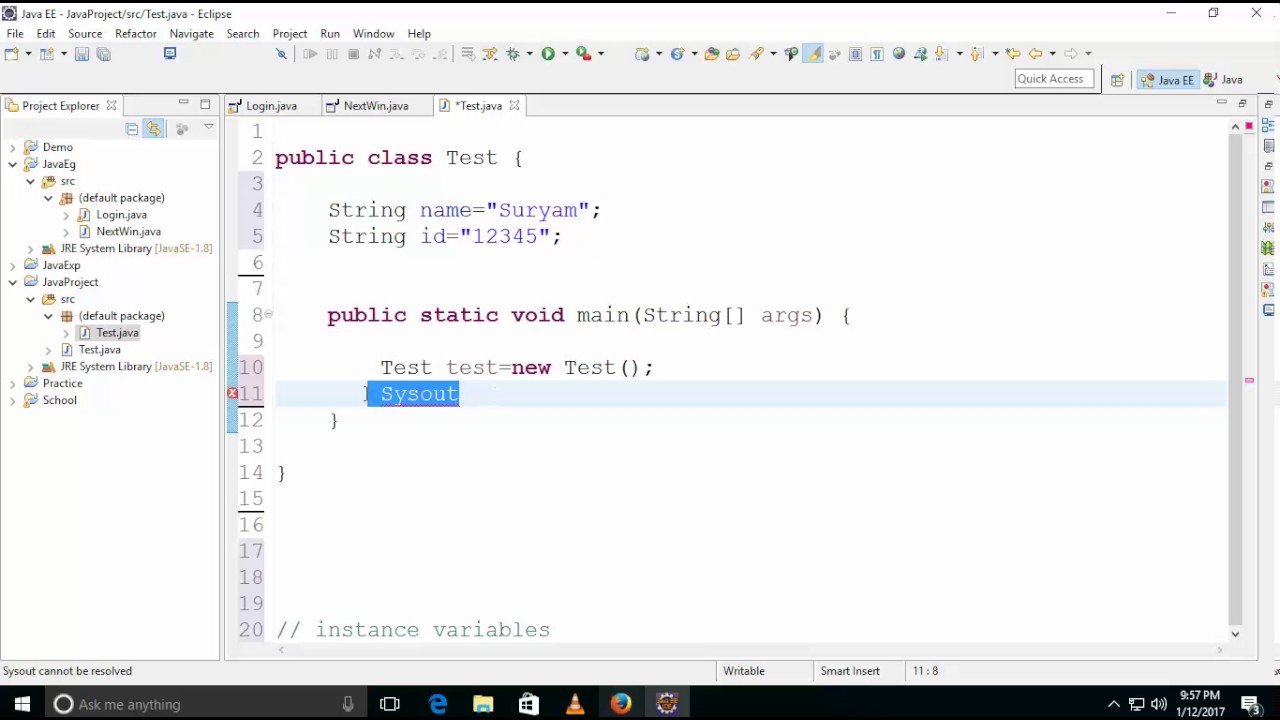This screenshot has height=720, width=1280.
Task: Minimize the Project Explorer panel
Action: click(x=183, y=103)
